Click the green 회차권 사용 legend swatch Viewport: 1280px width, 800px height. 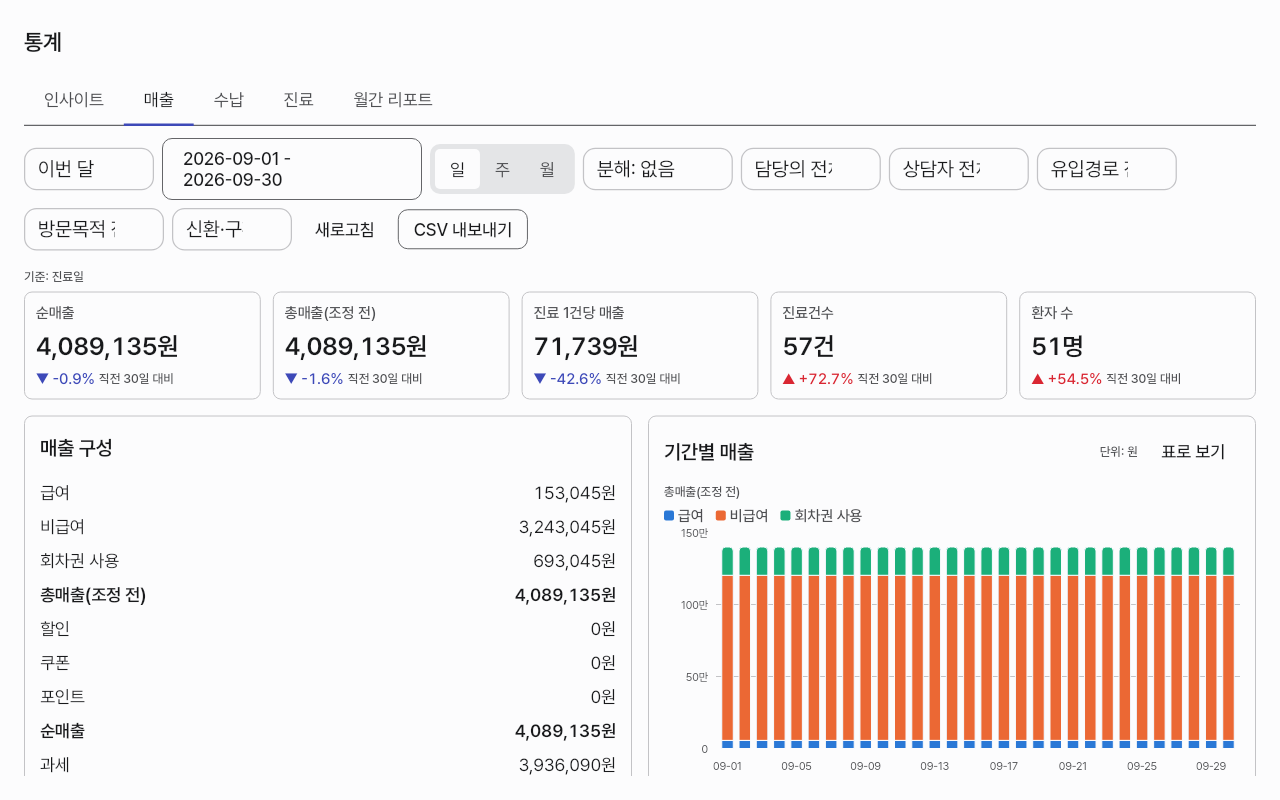pos(785,516)
